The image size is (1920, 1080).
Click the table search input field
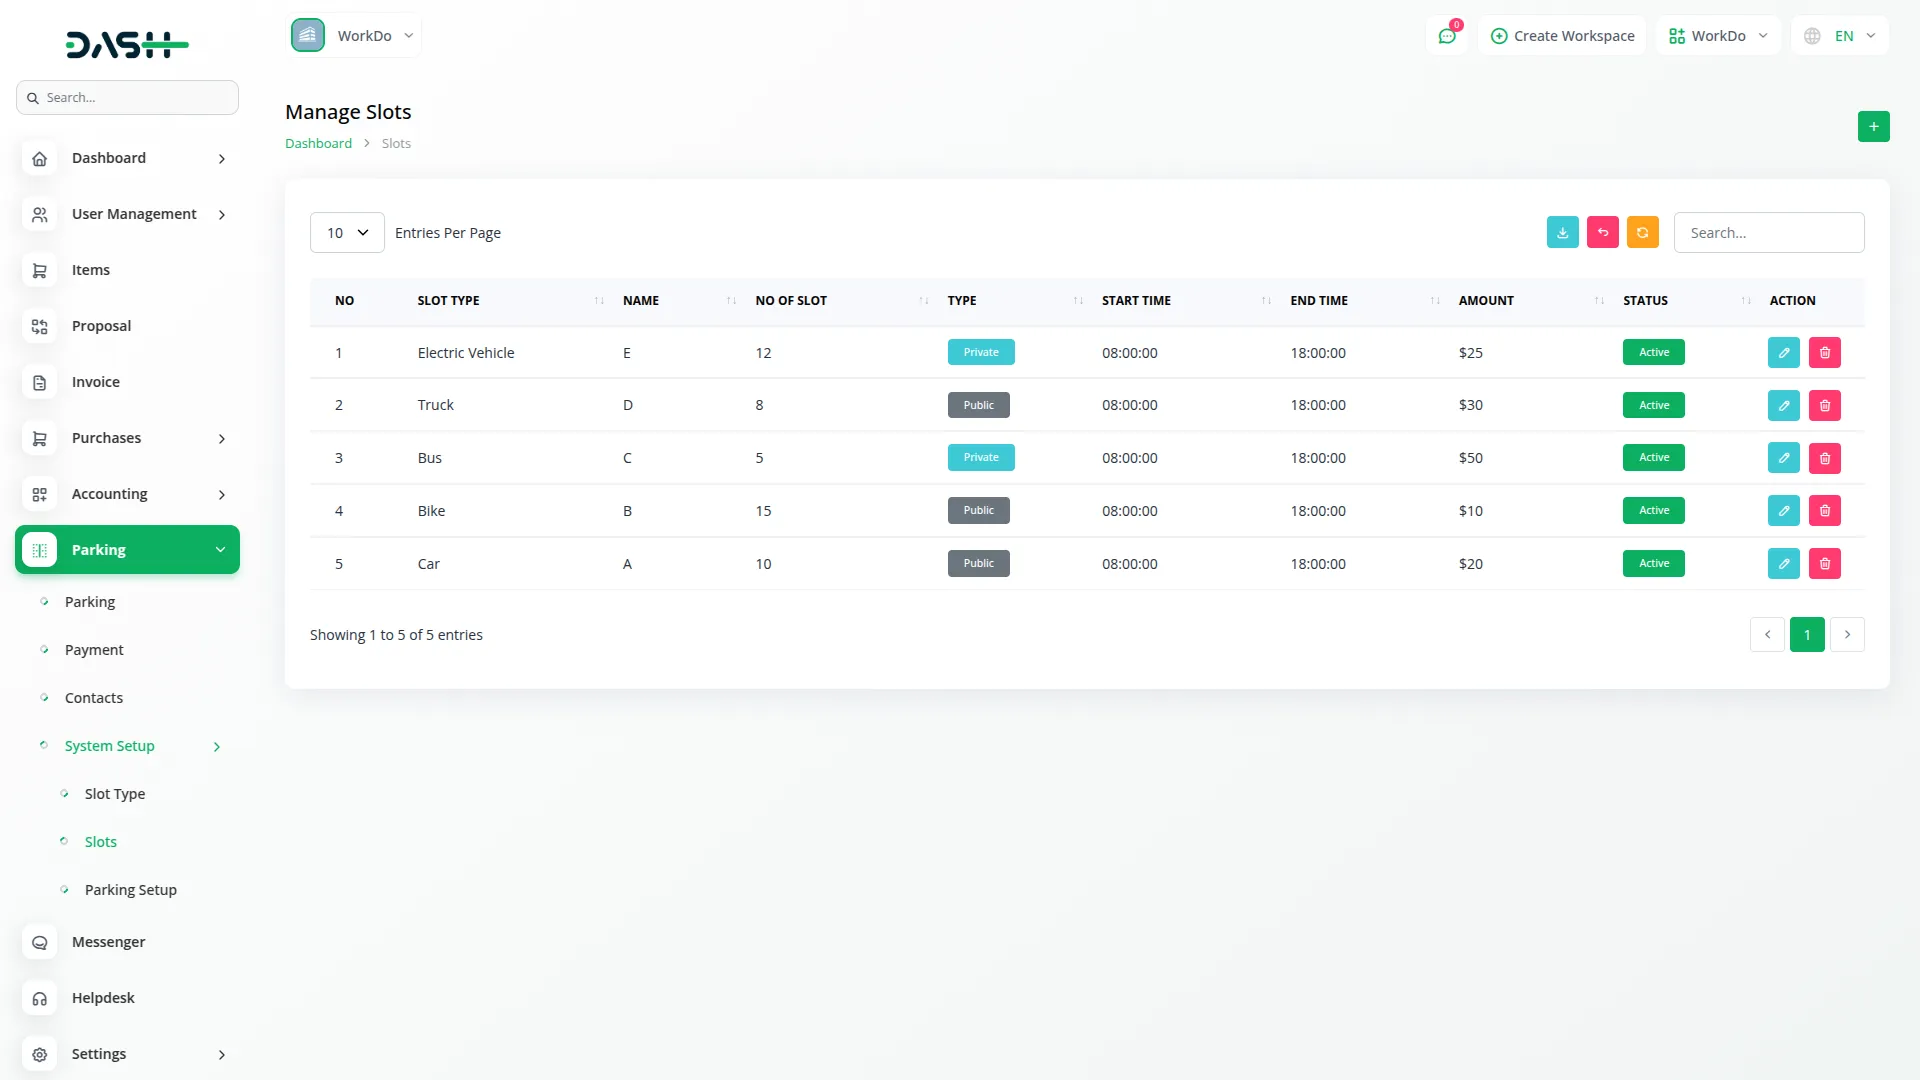1768,233
